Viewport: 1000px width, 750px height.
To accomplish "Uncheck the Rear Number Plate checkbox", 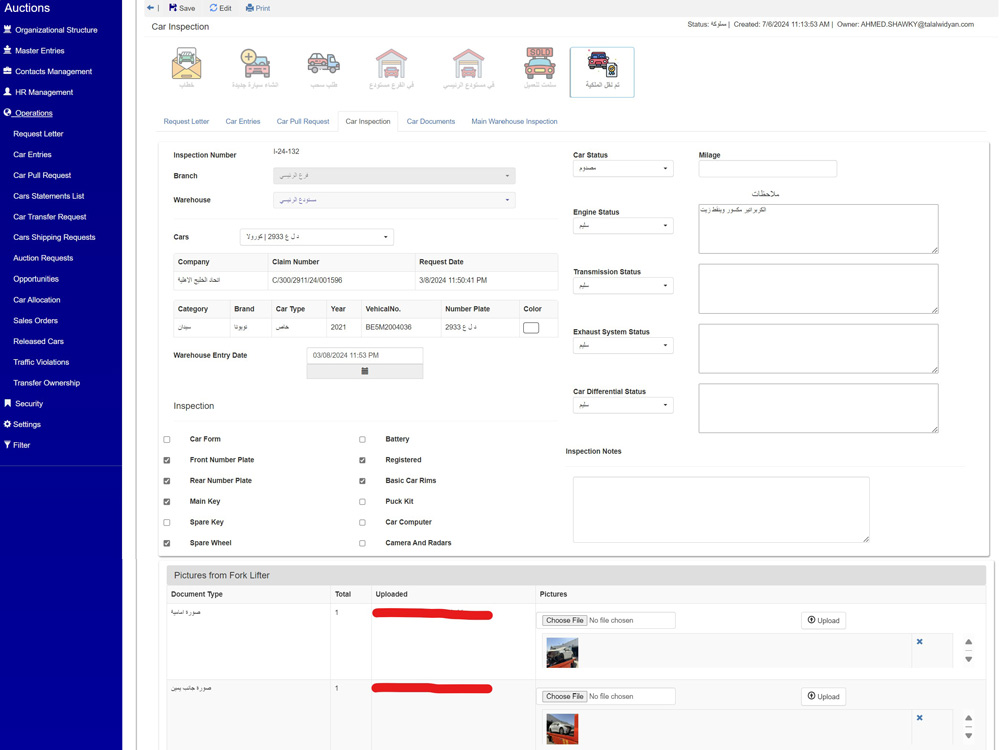I will pyautogui.click(x=167, y=481).
